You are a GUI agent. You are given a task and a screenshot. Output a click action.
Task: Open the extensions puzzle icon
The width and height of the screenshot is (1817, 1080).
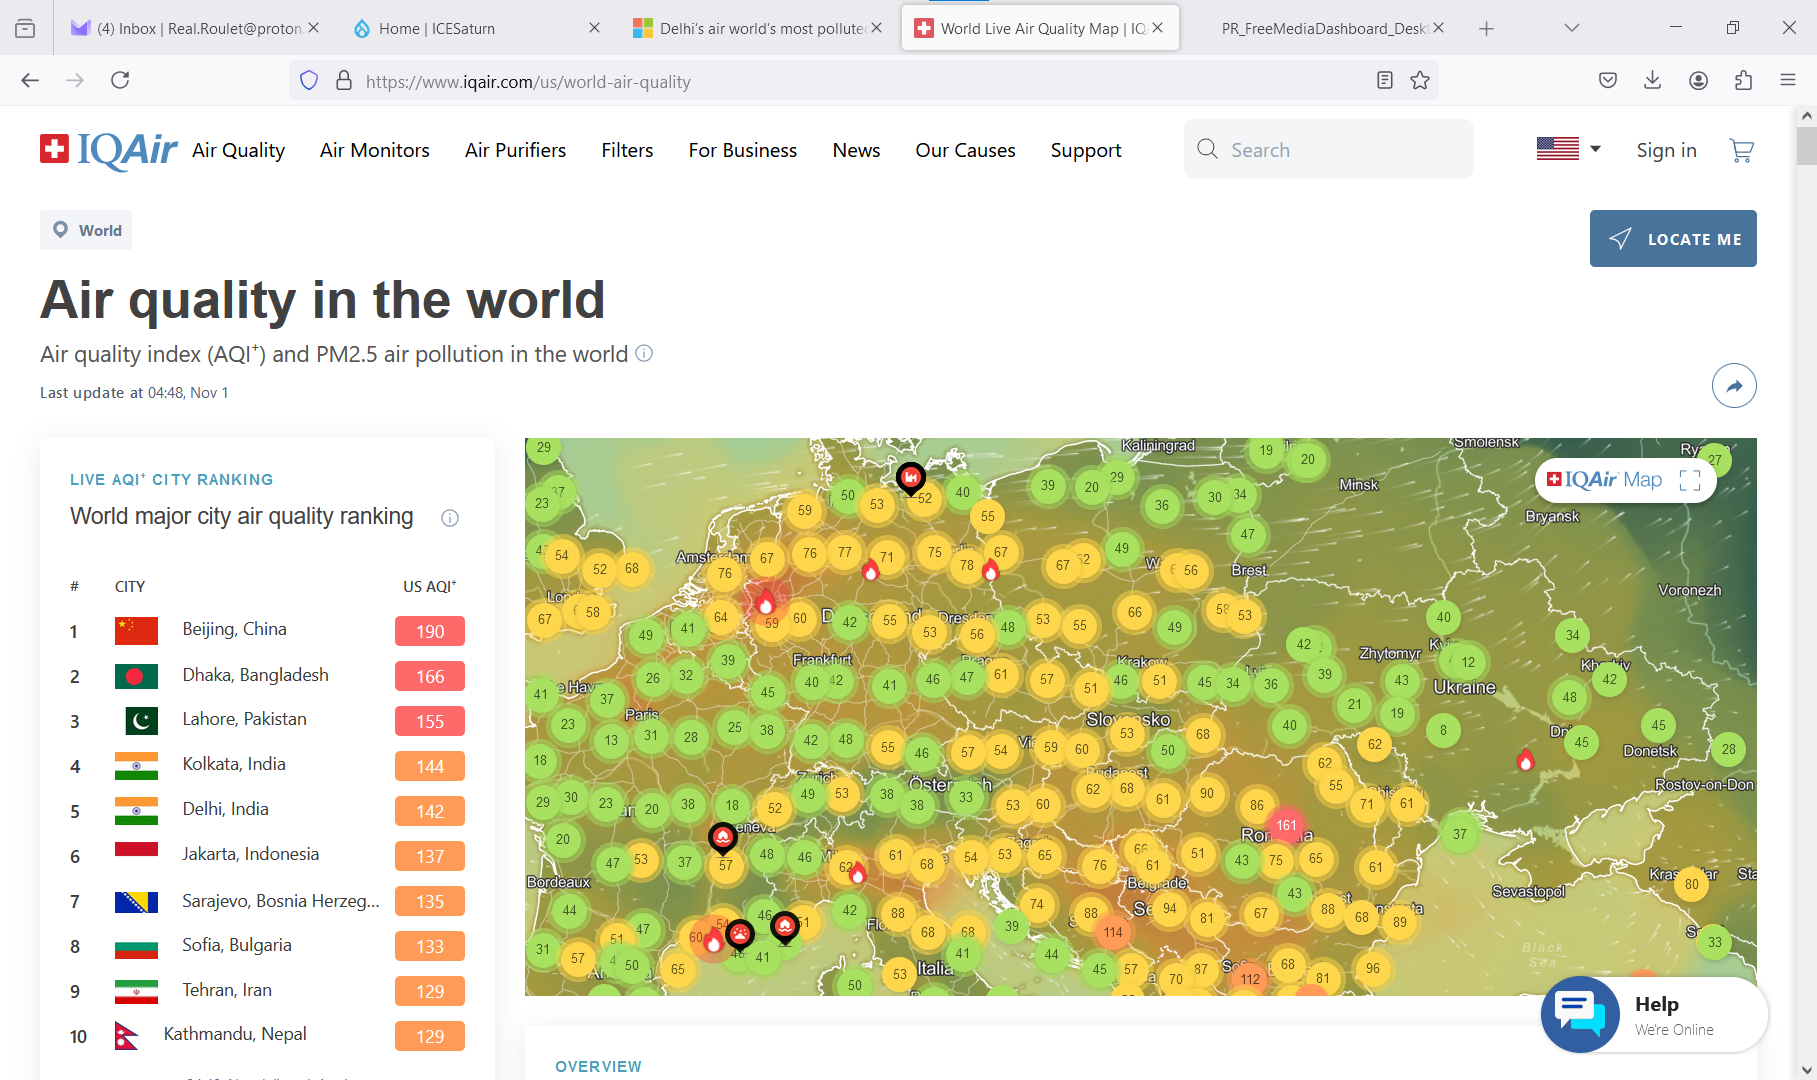[1743, 81]
